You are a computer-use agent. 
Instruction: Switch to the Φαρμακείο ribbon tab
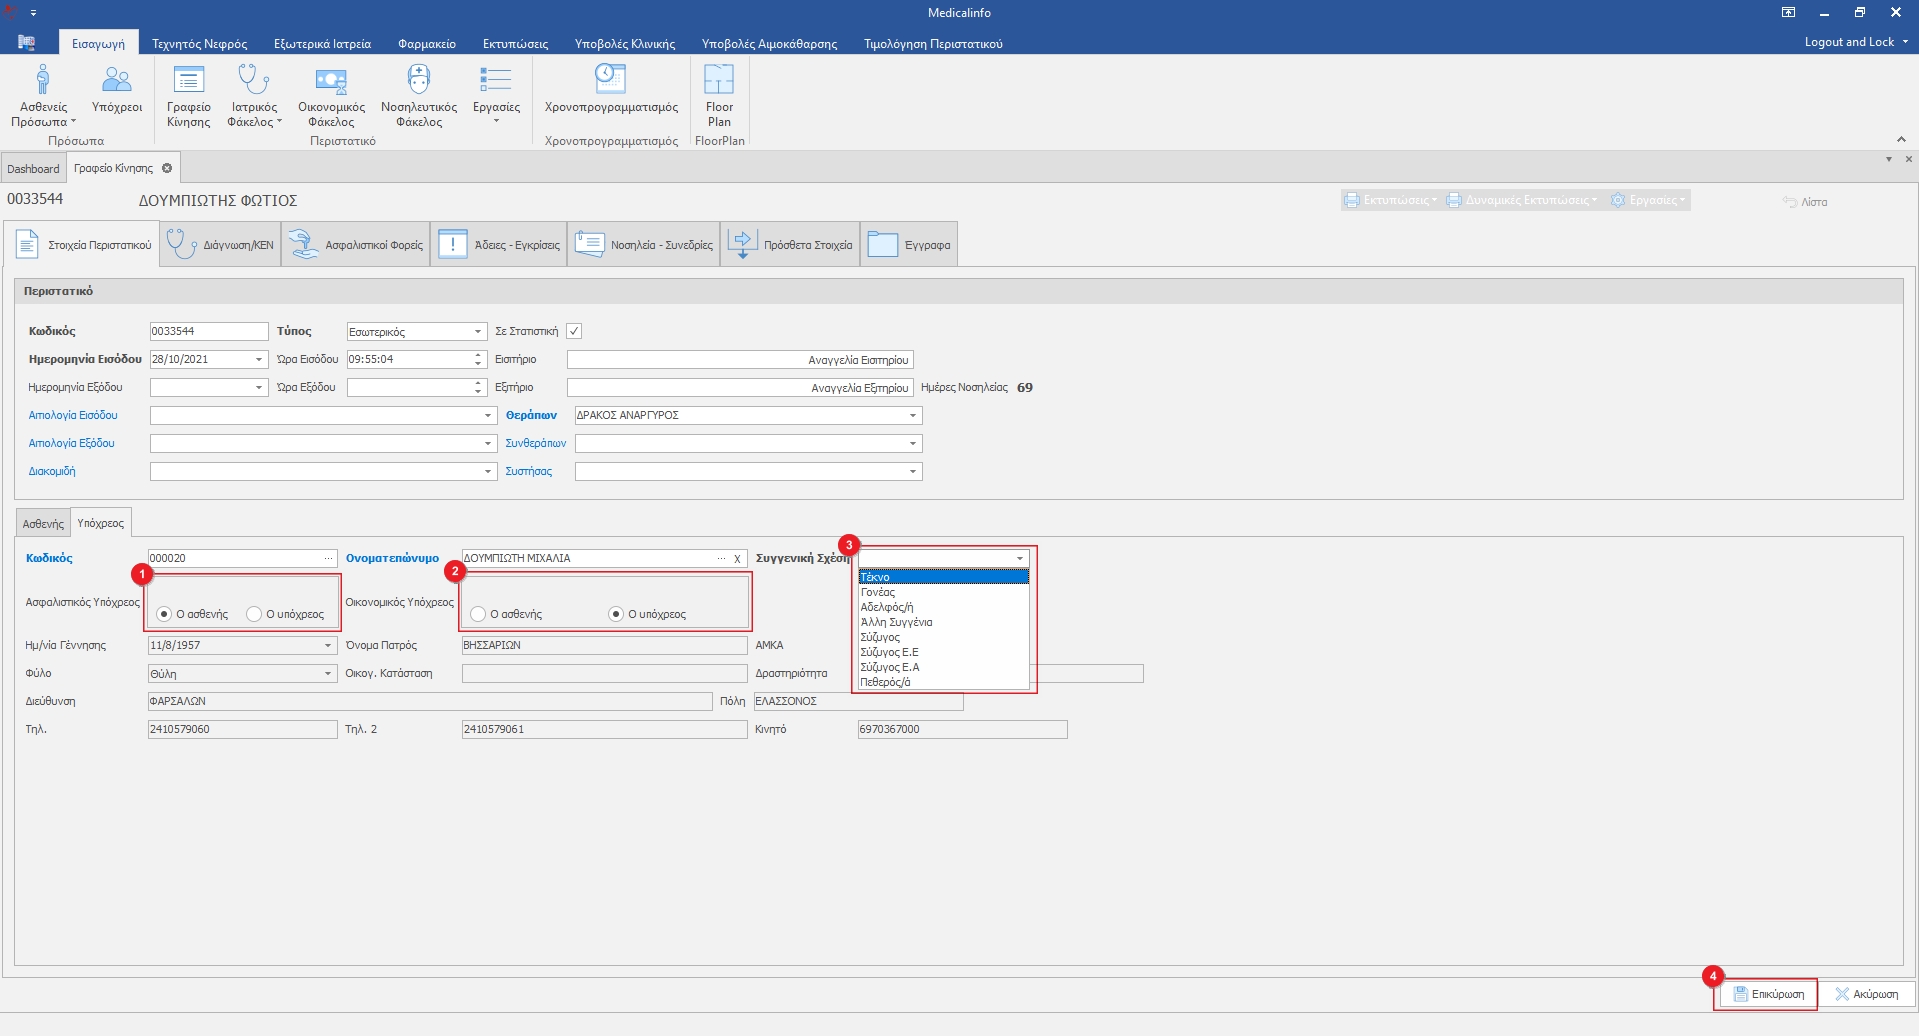click(426, 44)
